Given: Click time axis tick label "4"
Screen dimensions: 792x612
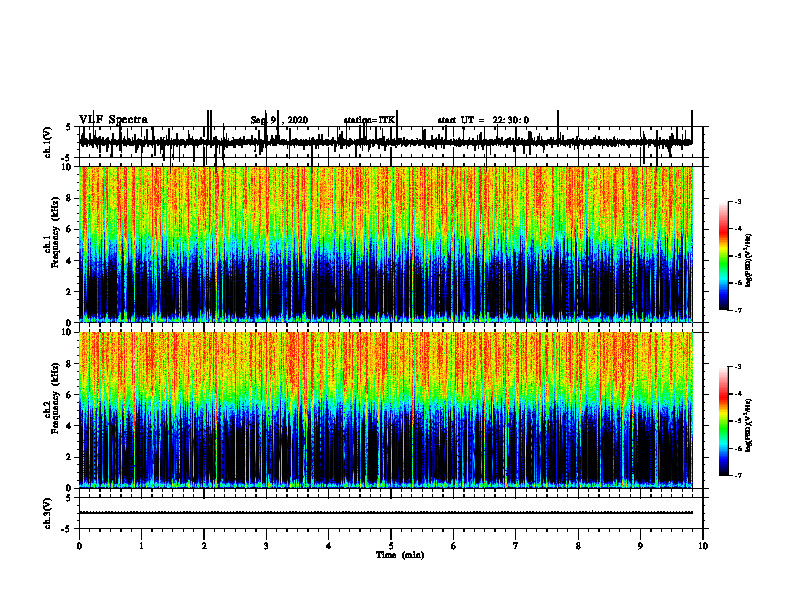Looking at the screenshot, I should pos(329,546).
